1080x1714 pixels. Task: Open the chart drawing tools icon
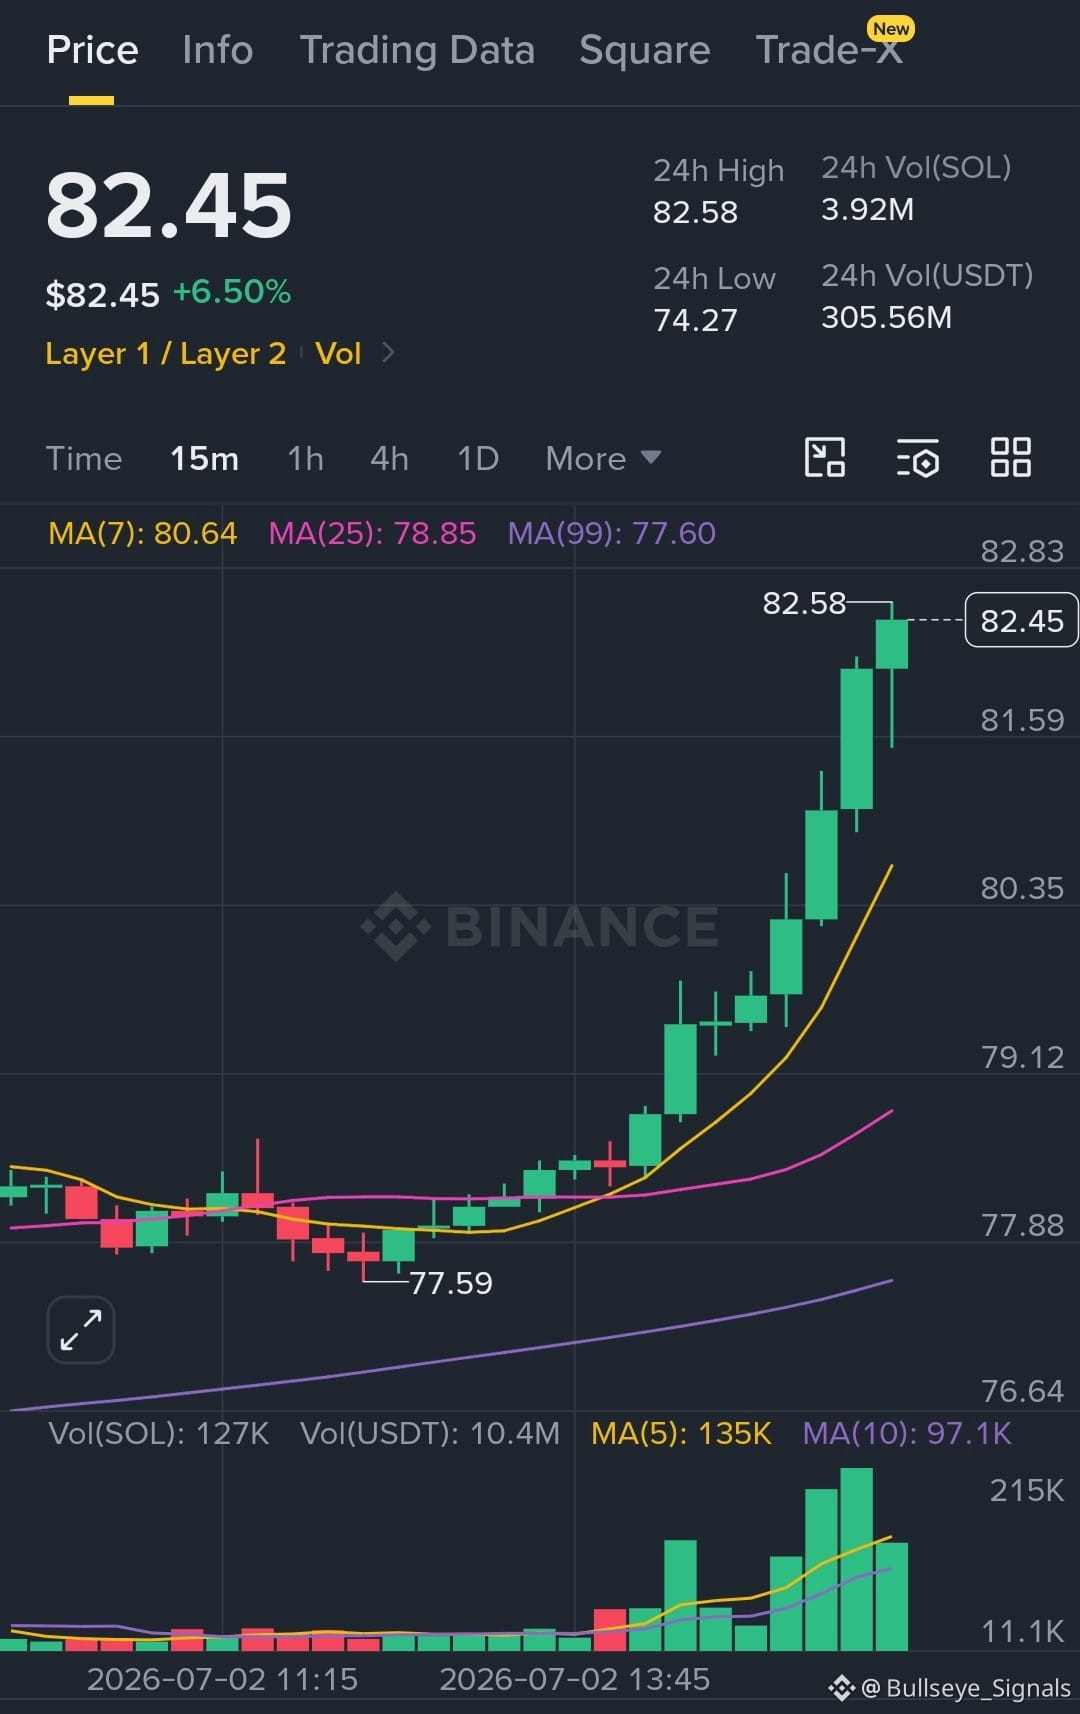[x=825, y=458]
